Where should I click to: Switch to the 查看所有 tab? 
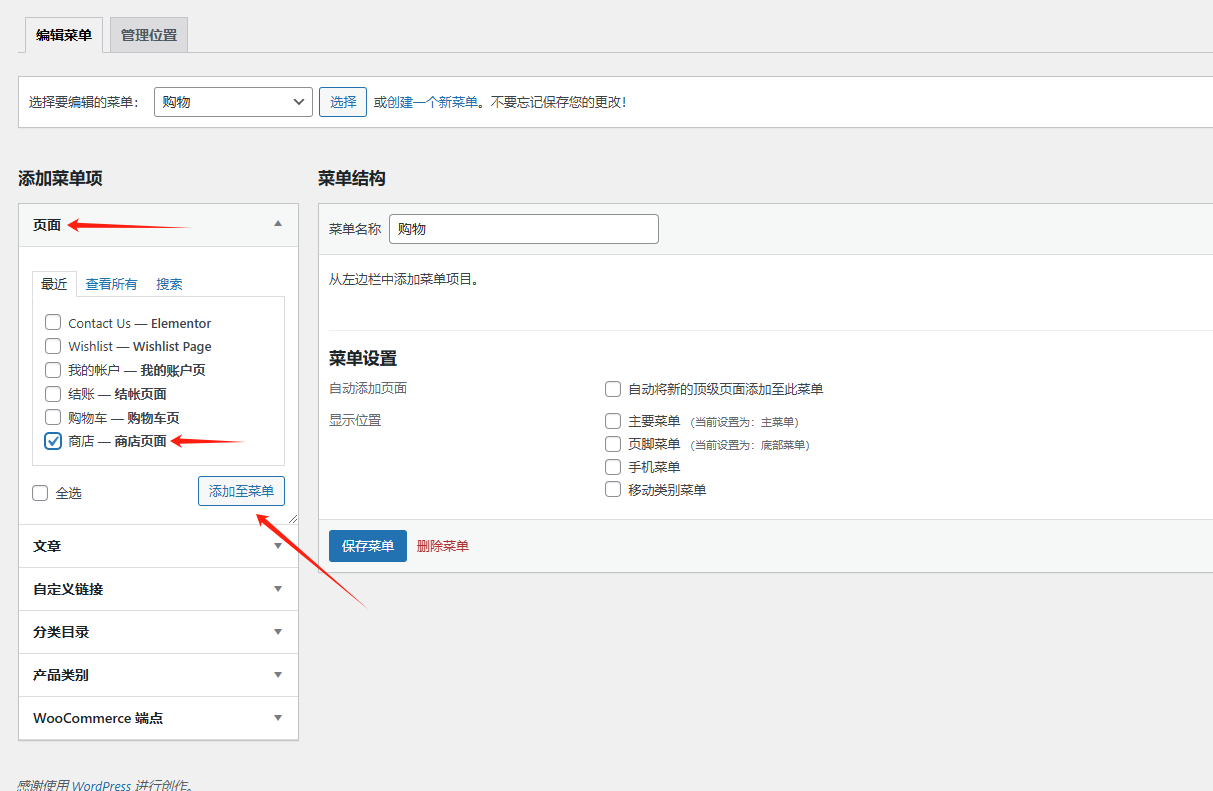click(110, 283)
